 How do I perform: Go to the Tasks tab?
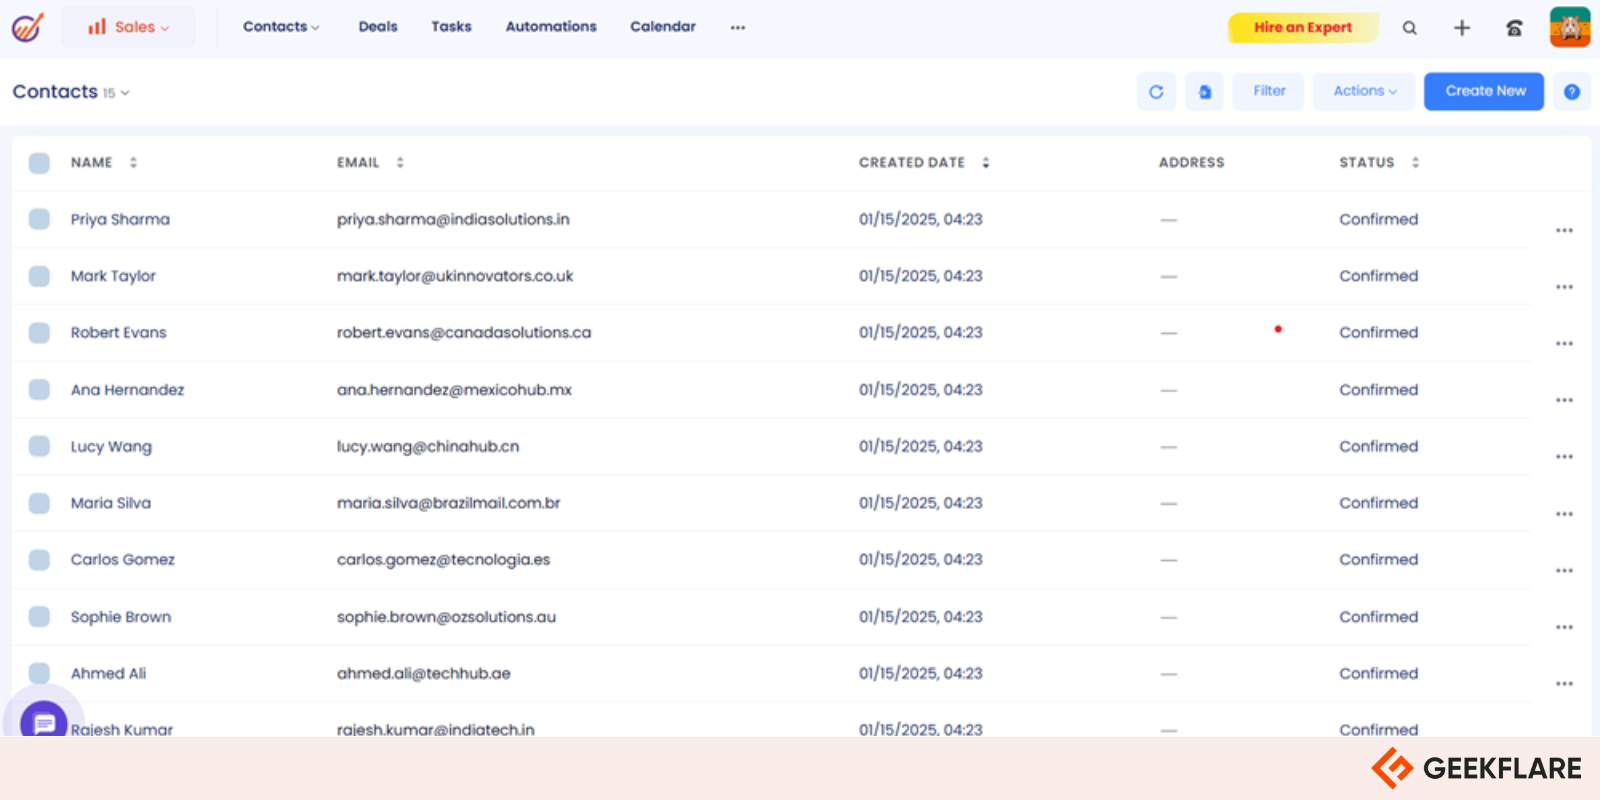pyautogui.click(x=451, y=27)
